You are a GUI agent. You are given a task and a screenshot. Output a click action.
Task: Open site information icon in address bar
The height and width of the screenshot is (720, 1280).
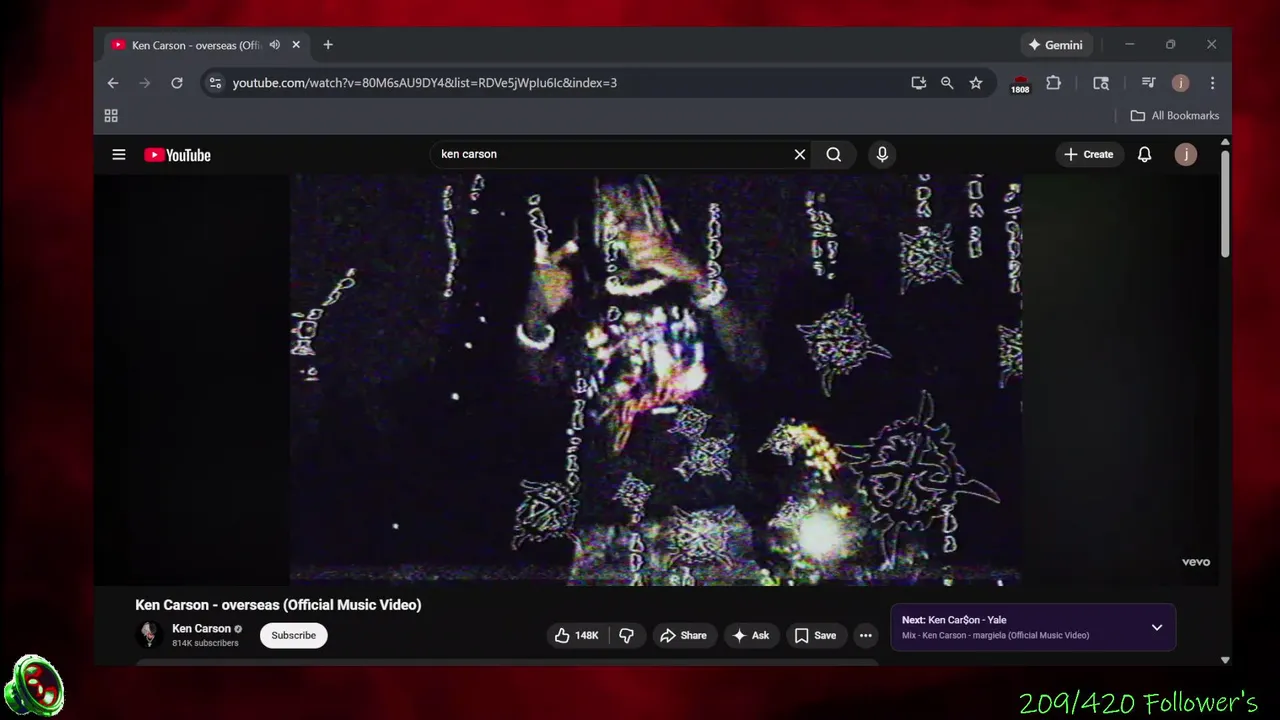coord(215,83)
